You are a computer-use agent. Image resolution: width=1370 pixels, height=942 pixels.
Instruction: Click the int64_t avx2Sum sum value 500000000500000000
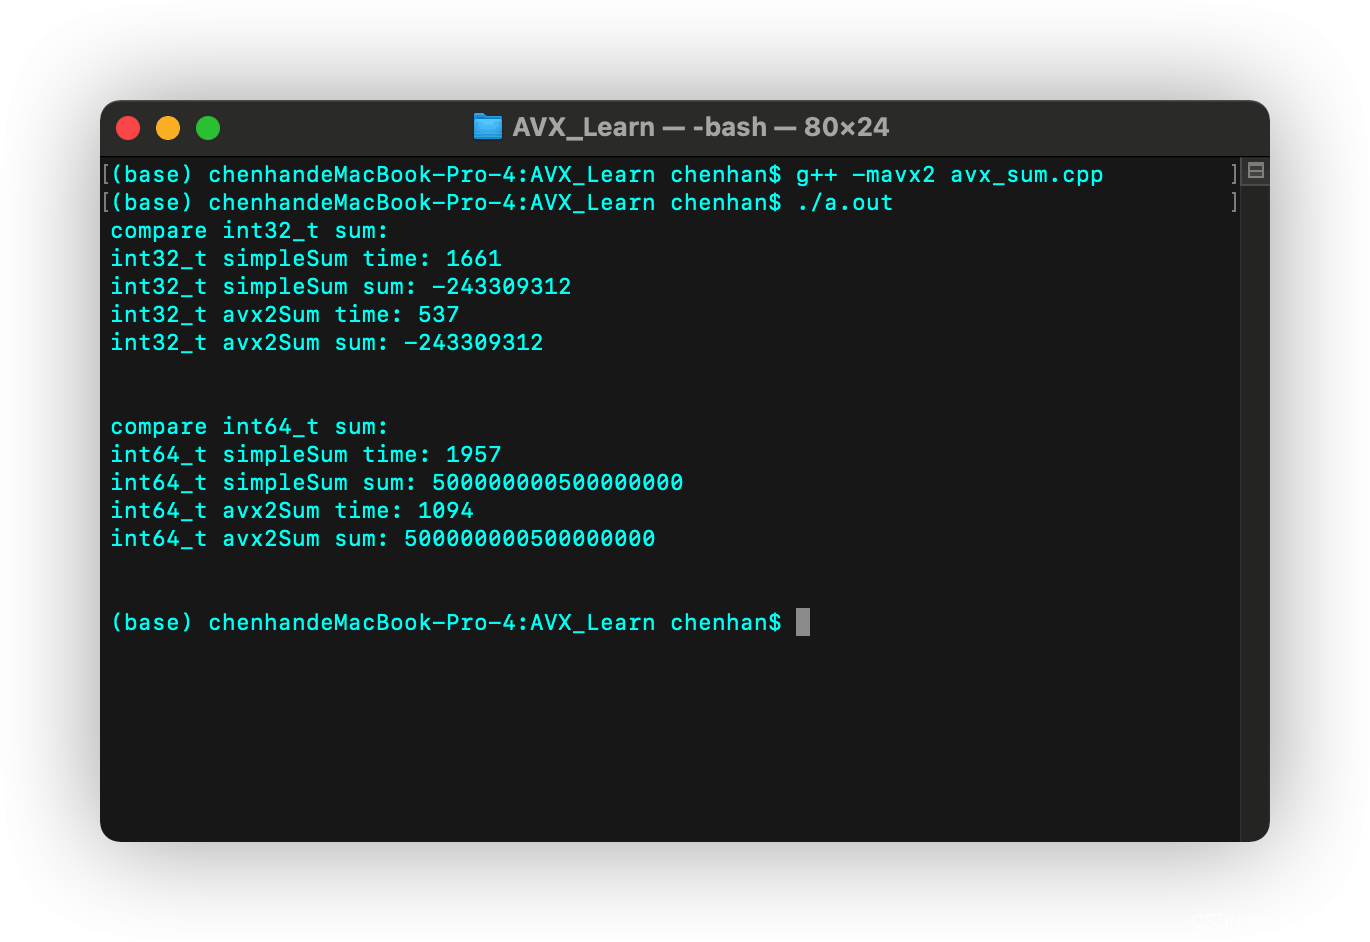(529, 539)
